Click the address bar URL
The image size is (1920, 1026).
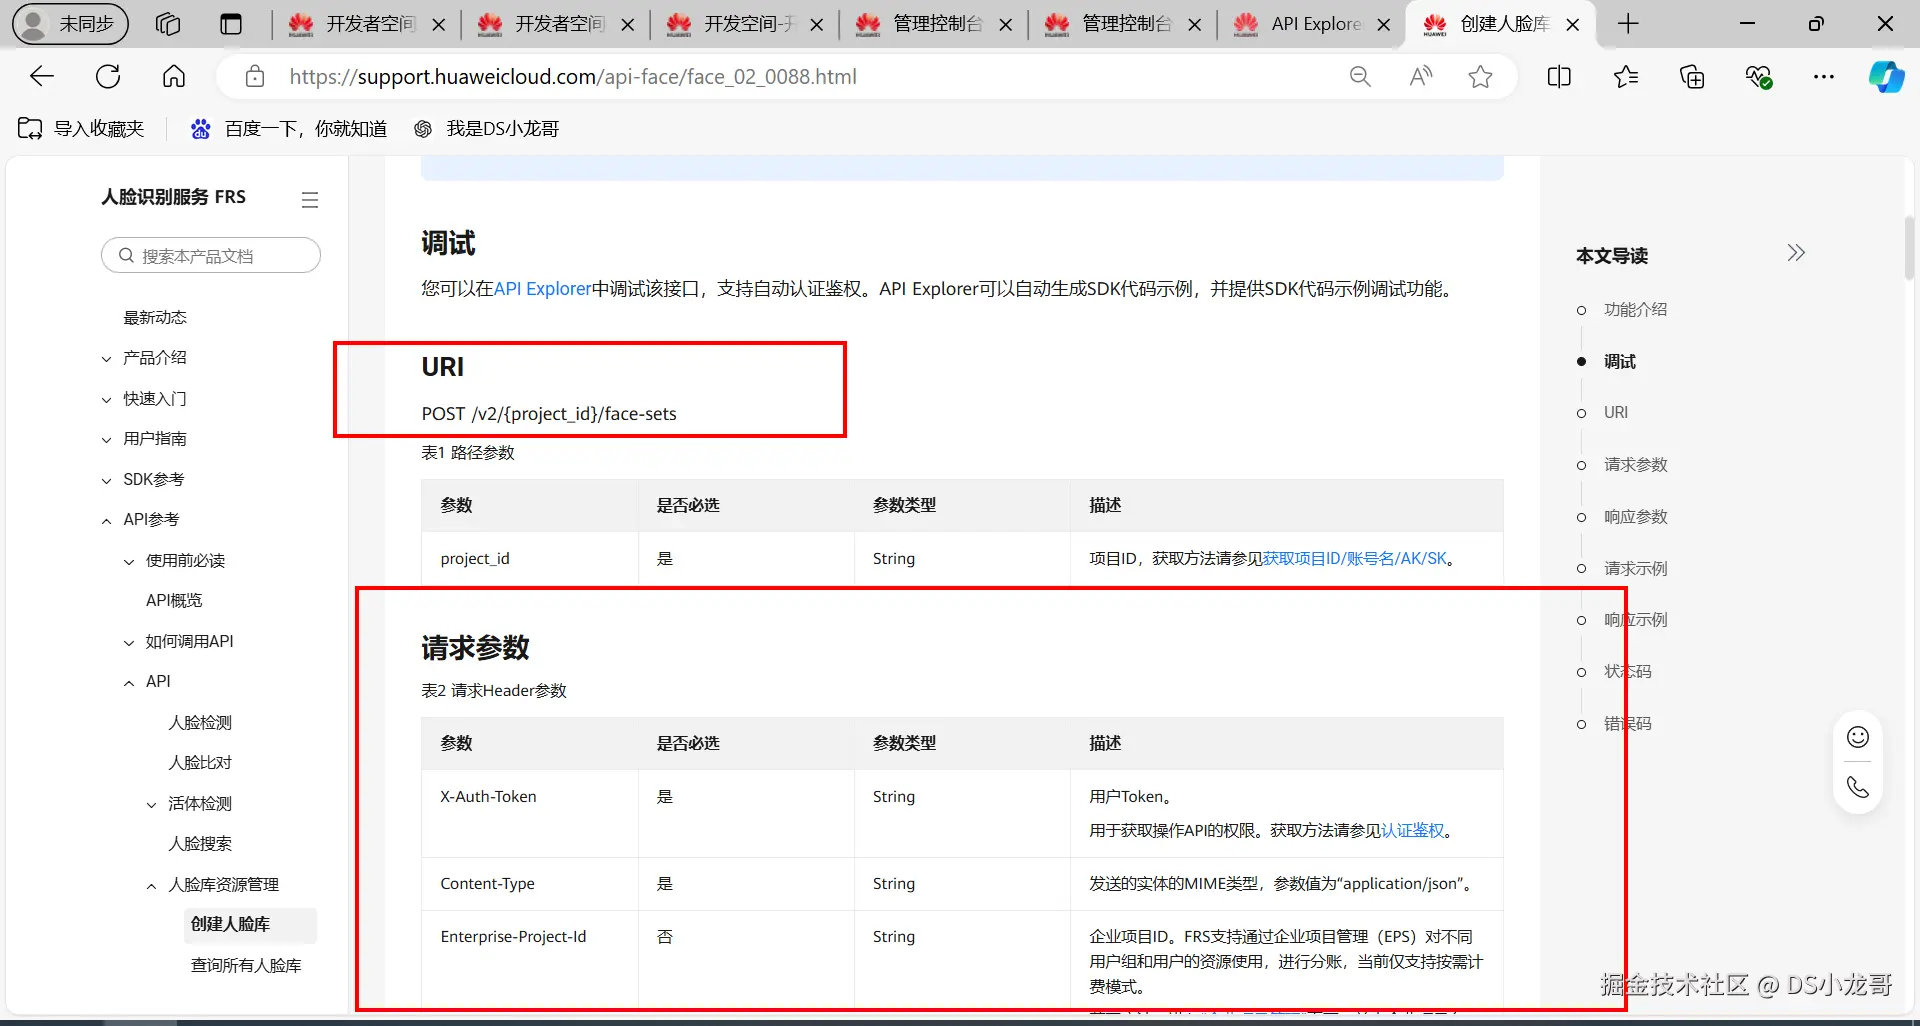pyautogui.click(x=573, y=76)
